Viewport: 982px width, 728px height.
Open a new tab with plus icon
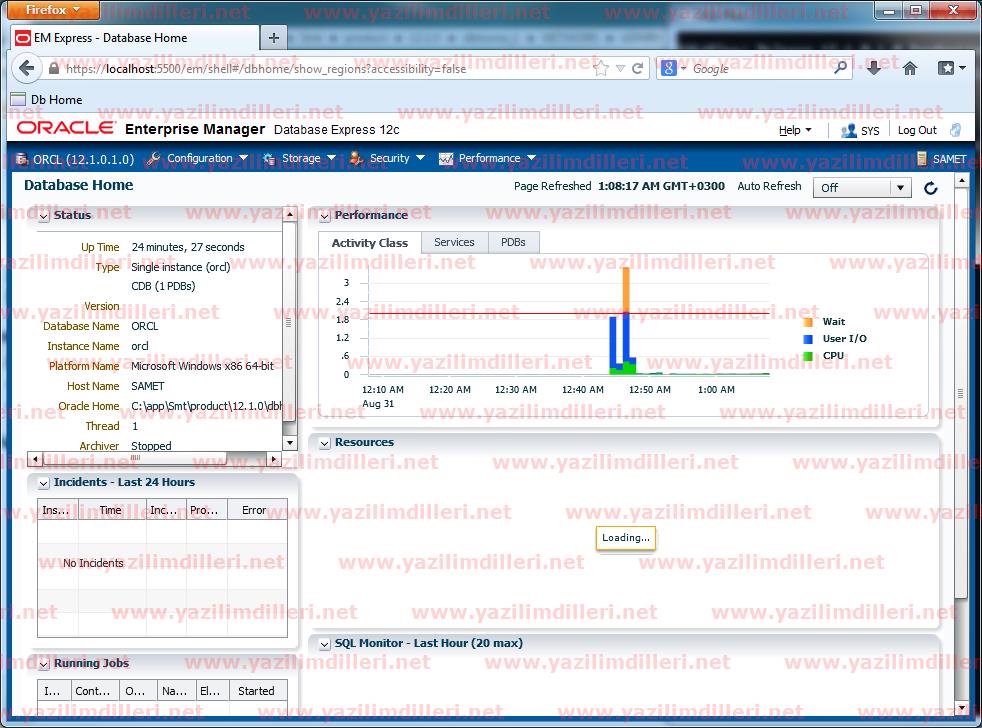[x=273, y=38]
